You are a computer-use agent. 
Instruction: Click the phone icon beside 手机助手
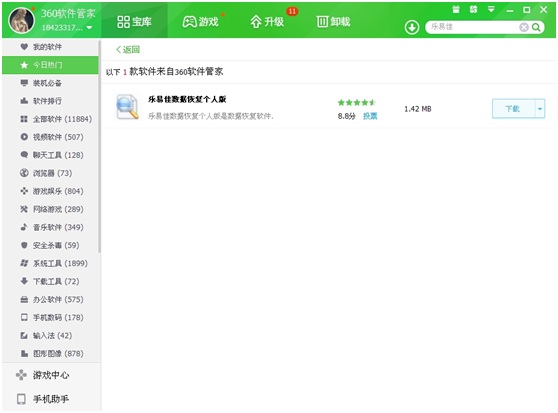pyautogui.click(x=21, y=399)
